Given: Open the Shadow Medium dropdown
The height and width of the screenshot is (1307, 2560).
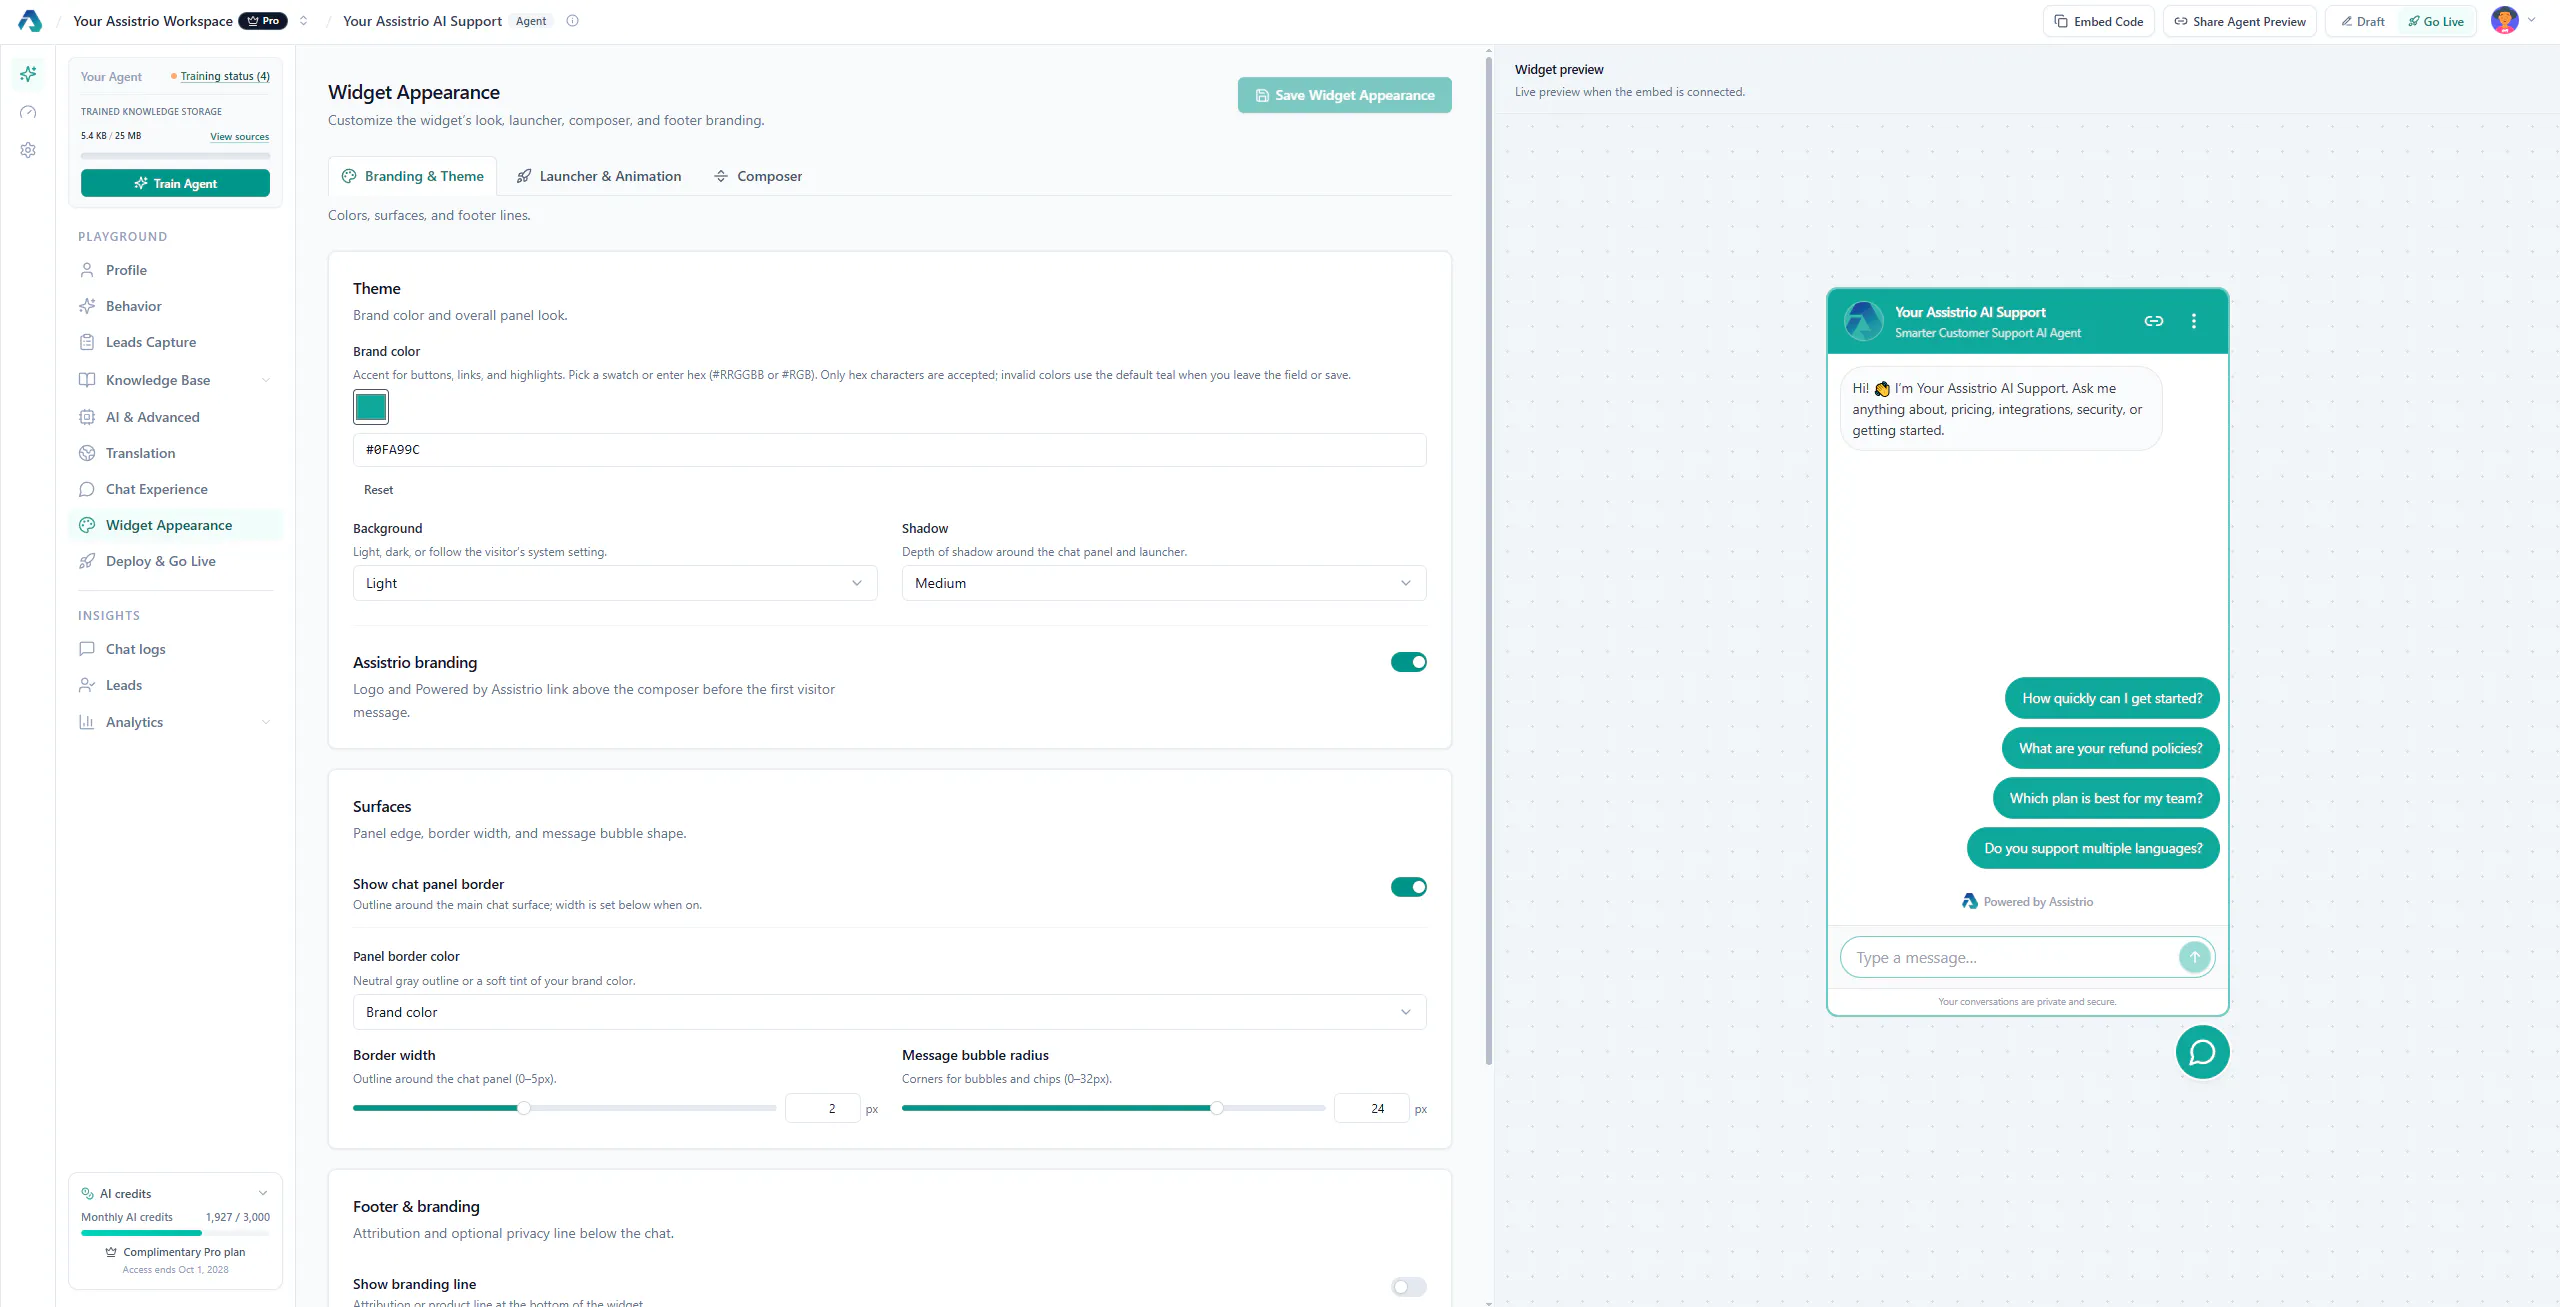Looking at the screenshot, I should (x=1164, y=583).
